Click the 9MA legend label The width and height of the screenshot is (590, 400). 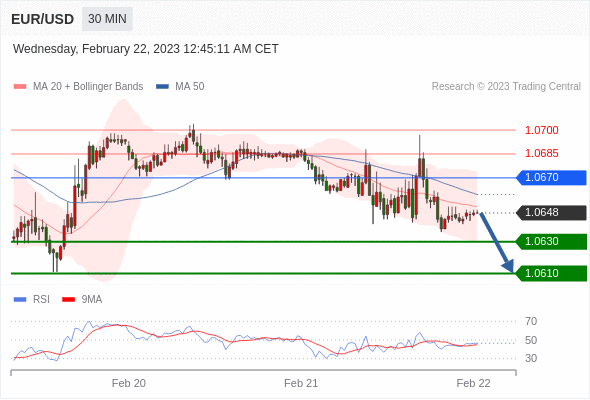[92, 300]
